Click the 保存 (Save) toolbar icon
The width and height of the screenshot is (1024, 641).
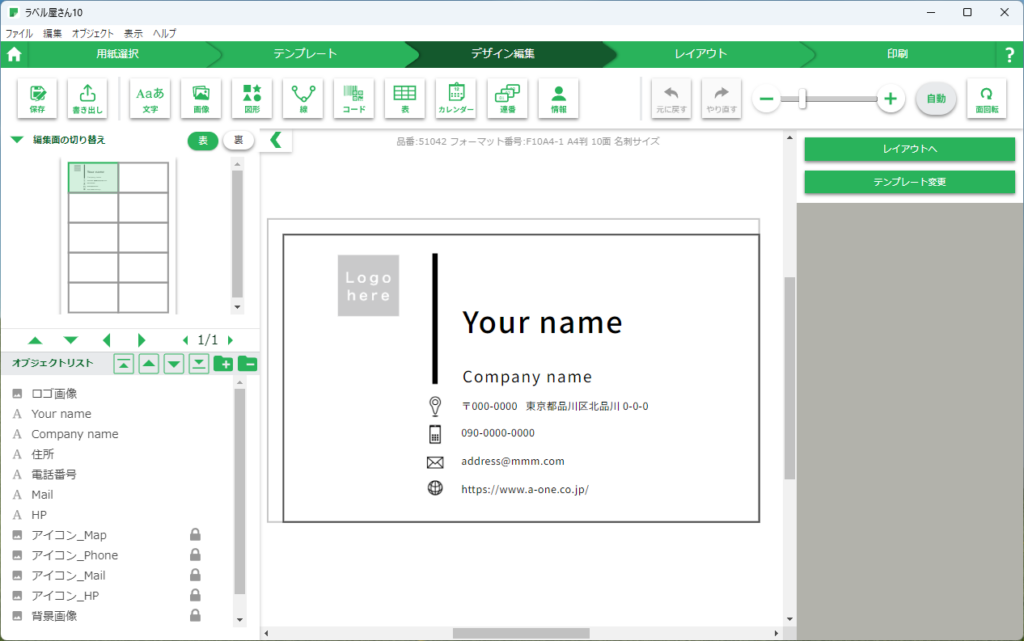click(x=37, y=98)
